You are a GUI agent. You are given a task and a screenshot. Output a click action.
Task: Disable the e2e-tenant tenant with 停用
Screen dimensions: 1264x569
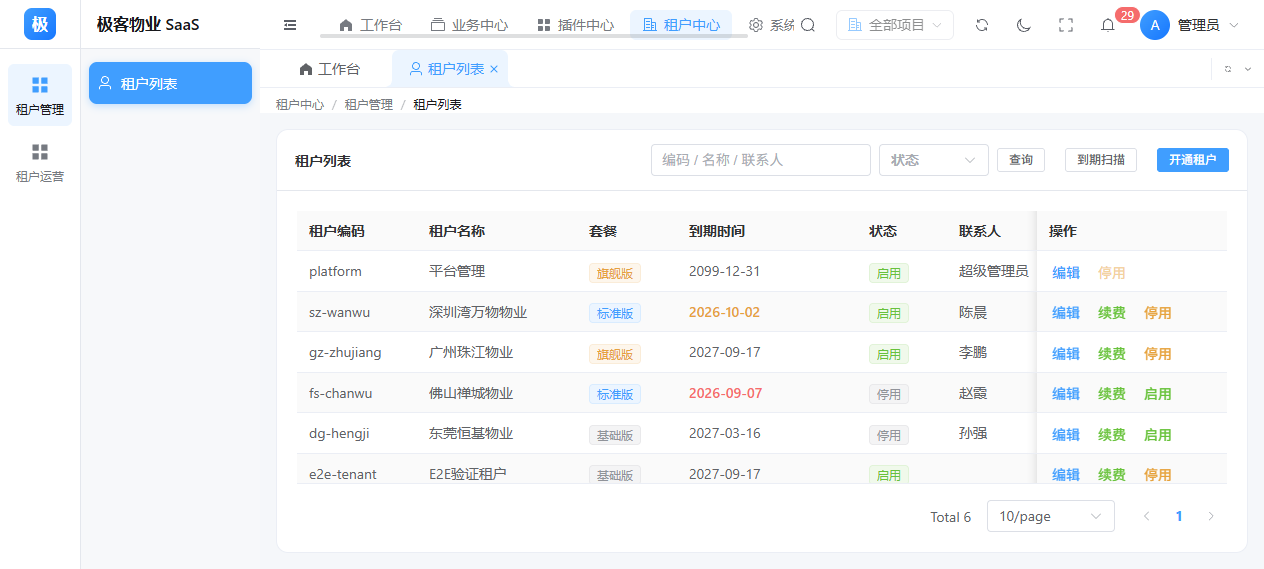(1158, 475)
